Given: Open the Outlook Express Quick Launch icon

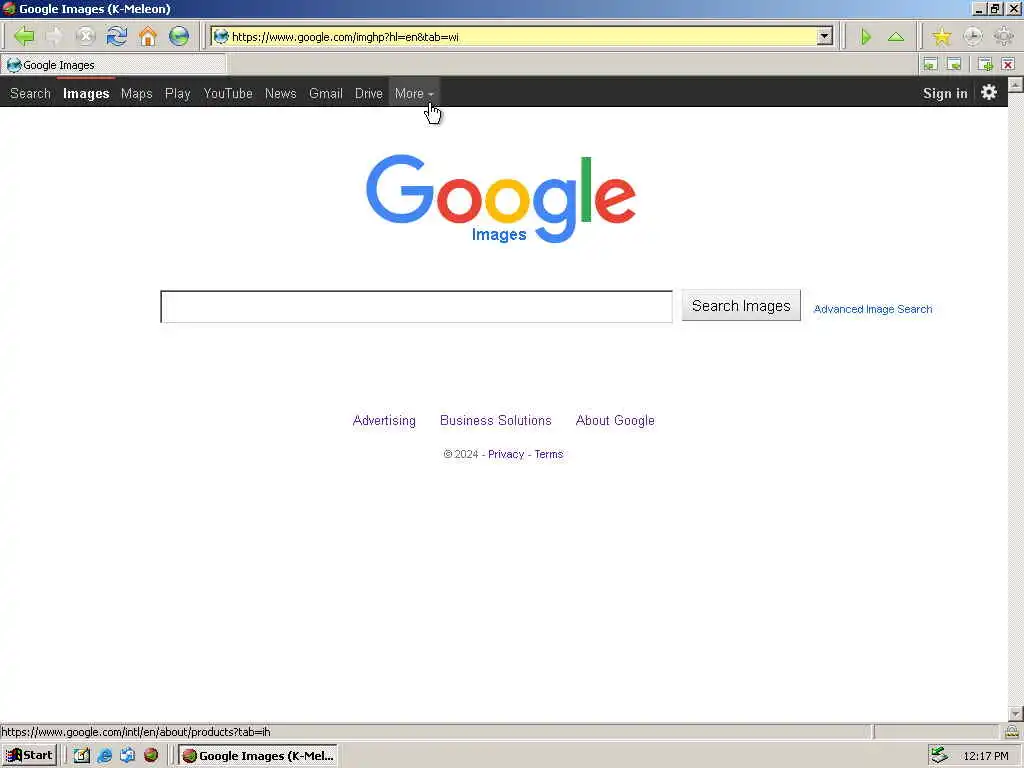Looking at the screenshot, I should pos(127,756).
